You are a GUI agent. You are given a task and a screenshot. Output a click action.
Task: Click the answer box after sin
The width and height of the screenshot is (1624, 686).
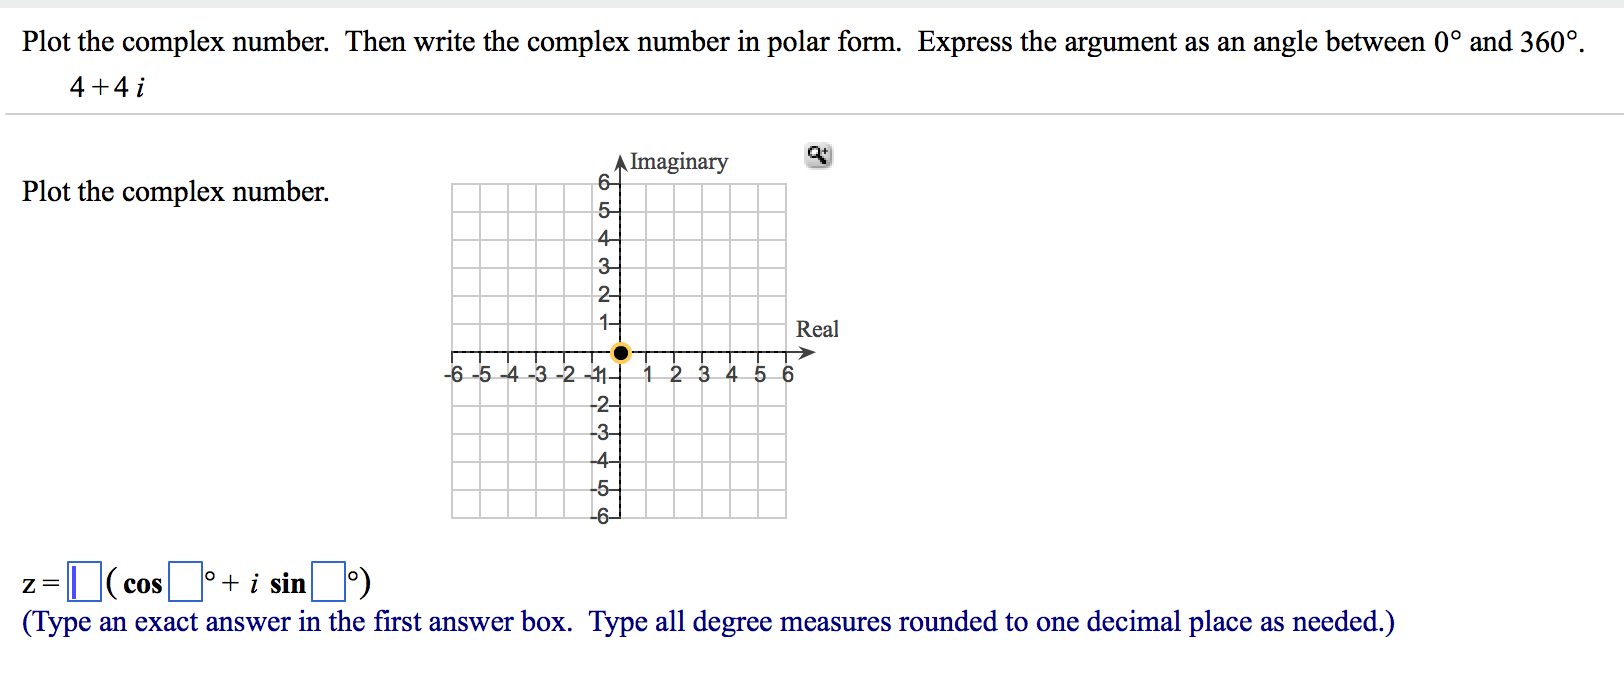coord(328,580)
